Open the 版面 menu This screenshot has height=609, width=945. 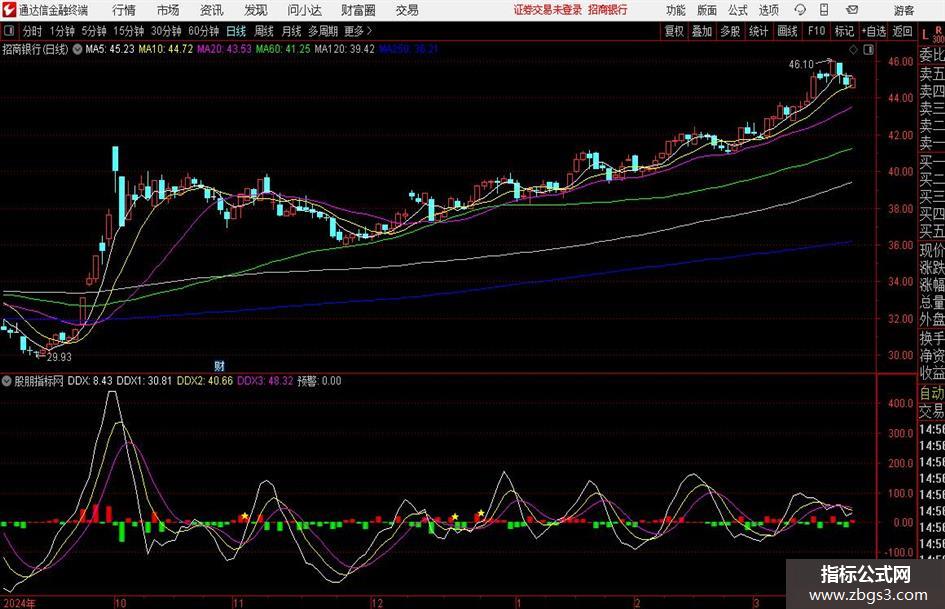tap(707, 10)
